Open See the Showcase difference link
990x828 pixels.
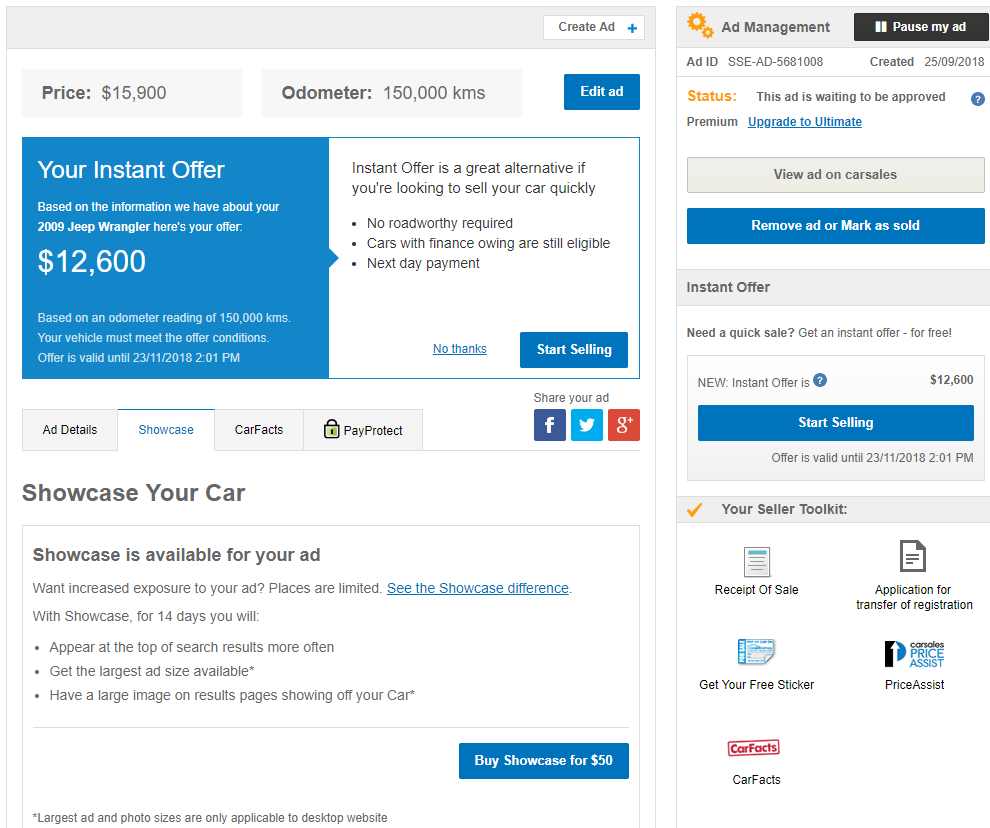point(478,588)
